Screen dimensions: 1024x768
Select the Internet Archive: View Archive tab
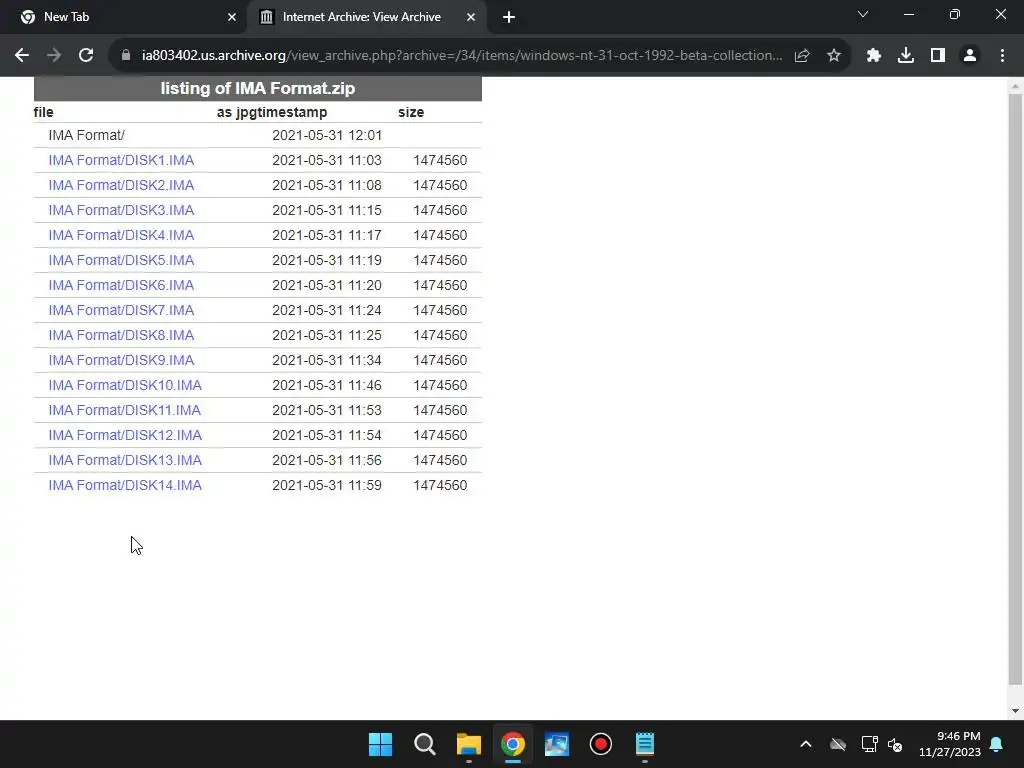pos(366,18)
